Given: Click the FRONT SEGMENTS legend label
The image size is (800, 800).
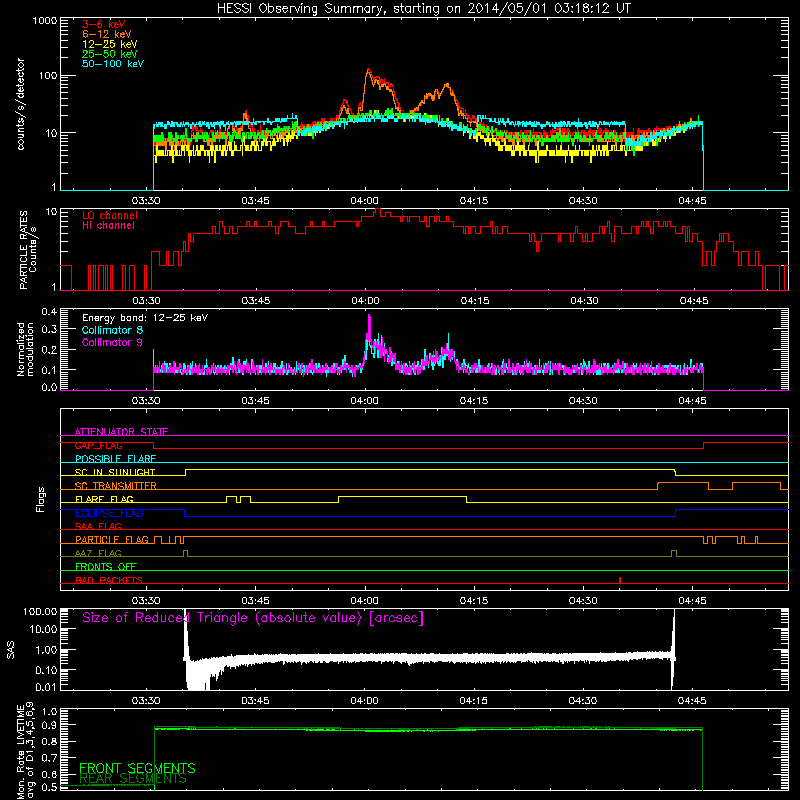Looking at the screenshot, I should (137, 768).
